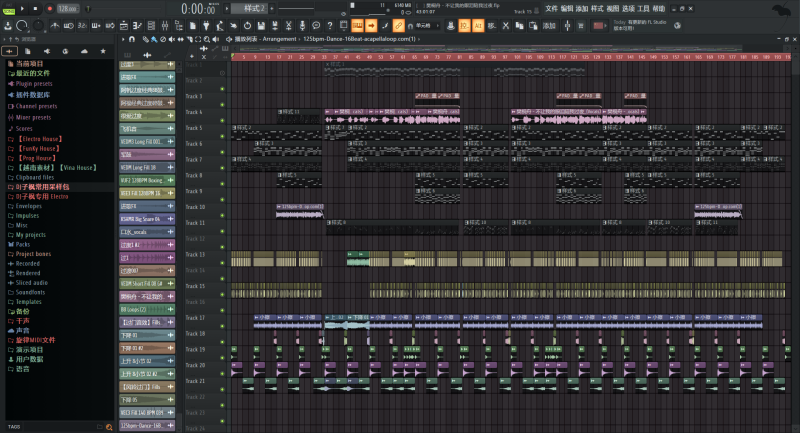
Task: Click the Play button in transport panel
Action: pyautogui.click(x=22, y=9)
